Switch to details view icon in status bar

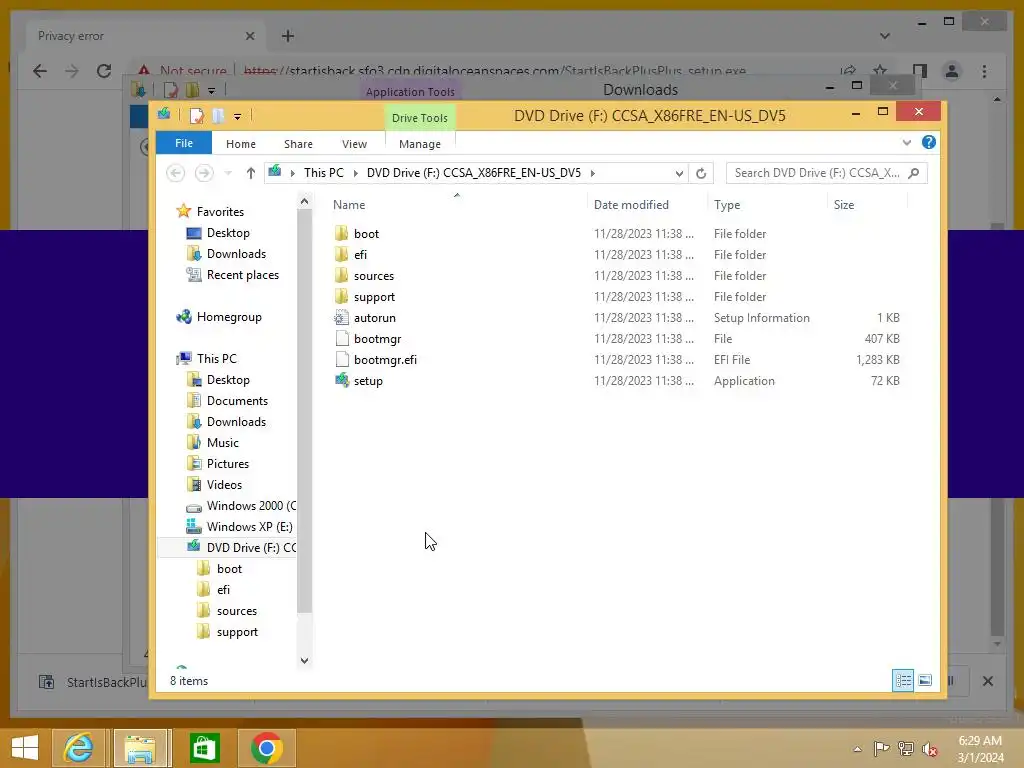(903, 680)
